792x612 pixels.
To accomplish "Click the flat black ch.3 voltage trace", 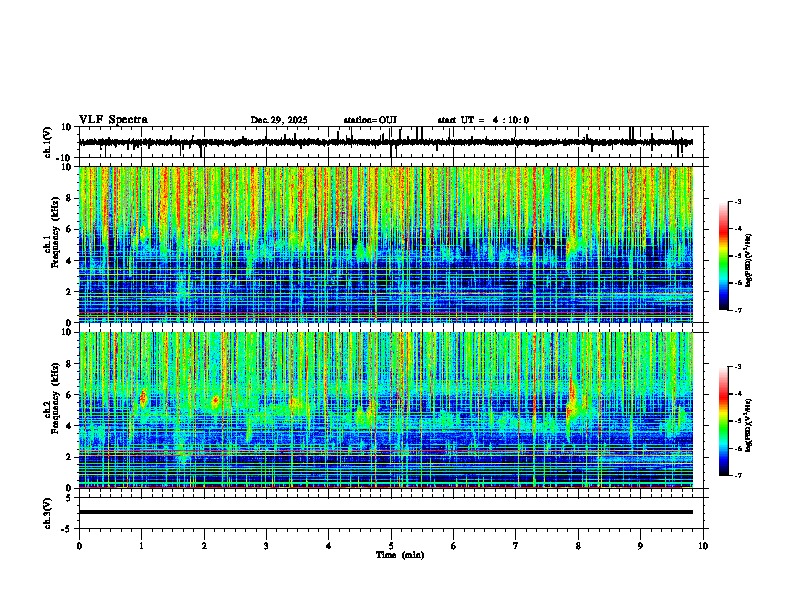I will click(386, 512).
